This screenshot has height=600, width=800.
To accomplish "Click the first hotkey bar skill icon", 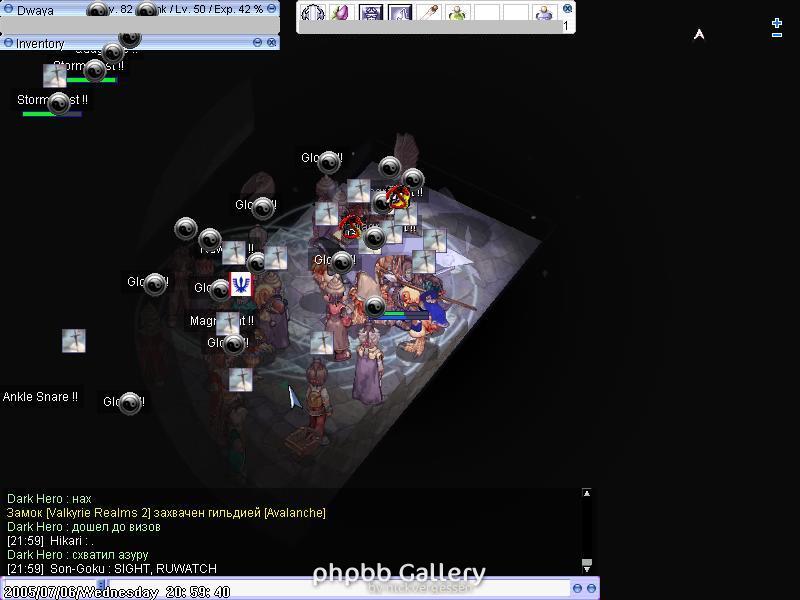I will point(313,14).
